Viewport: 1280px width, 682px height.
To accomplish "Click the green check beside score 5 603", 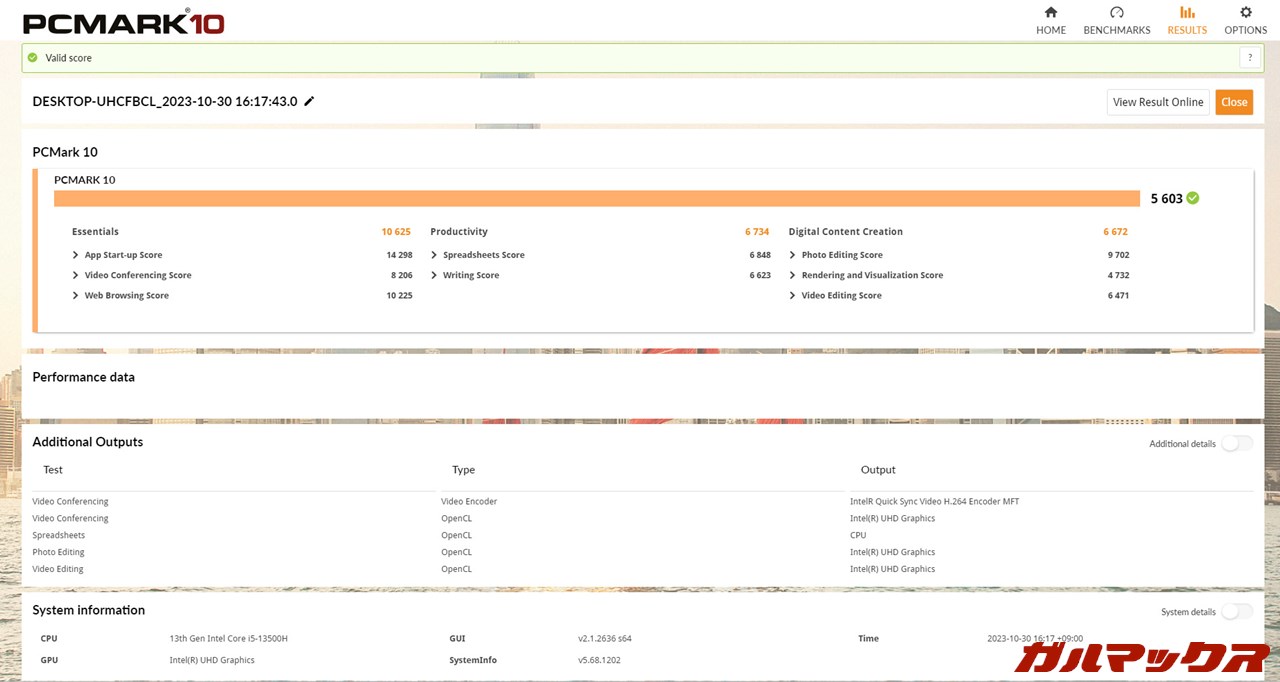I will (1192, 198).
